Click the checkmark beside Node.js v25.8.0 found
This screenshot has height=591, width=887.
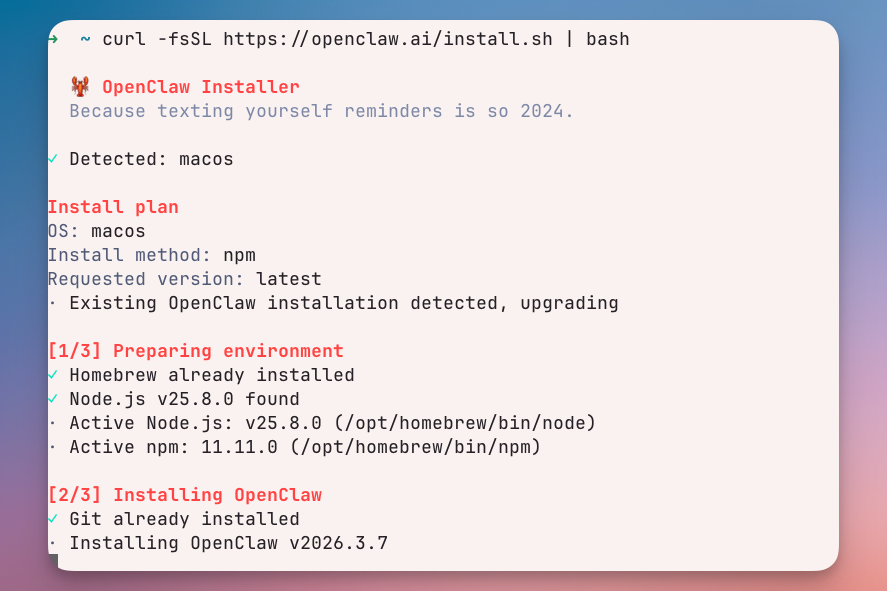coord(53,399)
